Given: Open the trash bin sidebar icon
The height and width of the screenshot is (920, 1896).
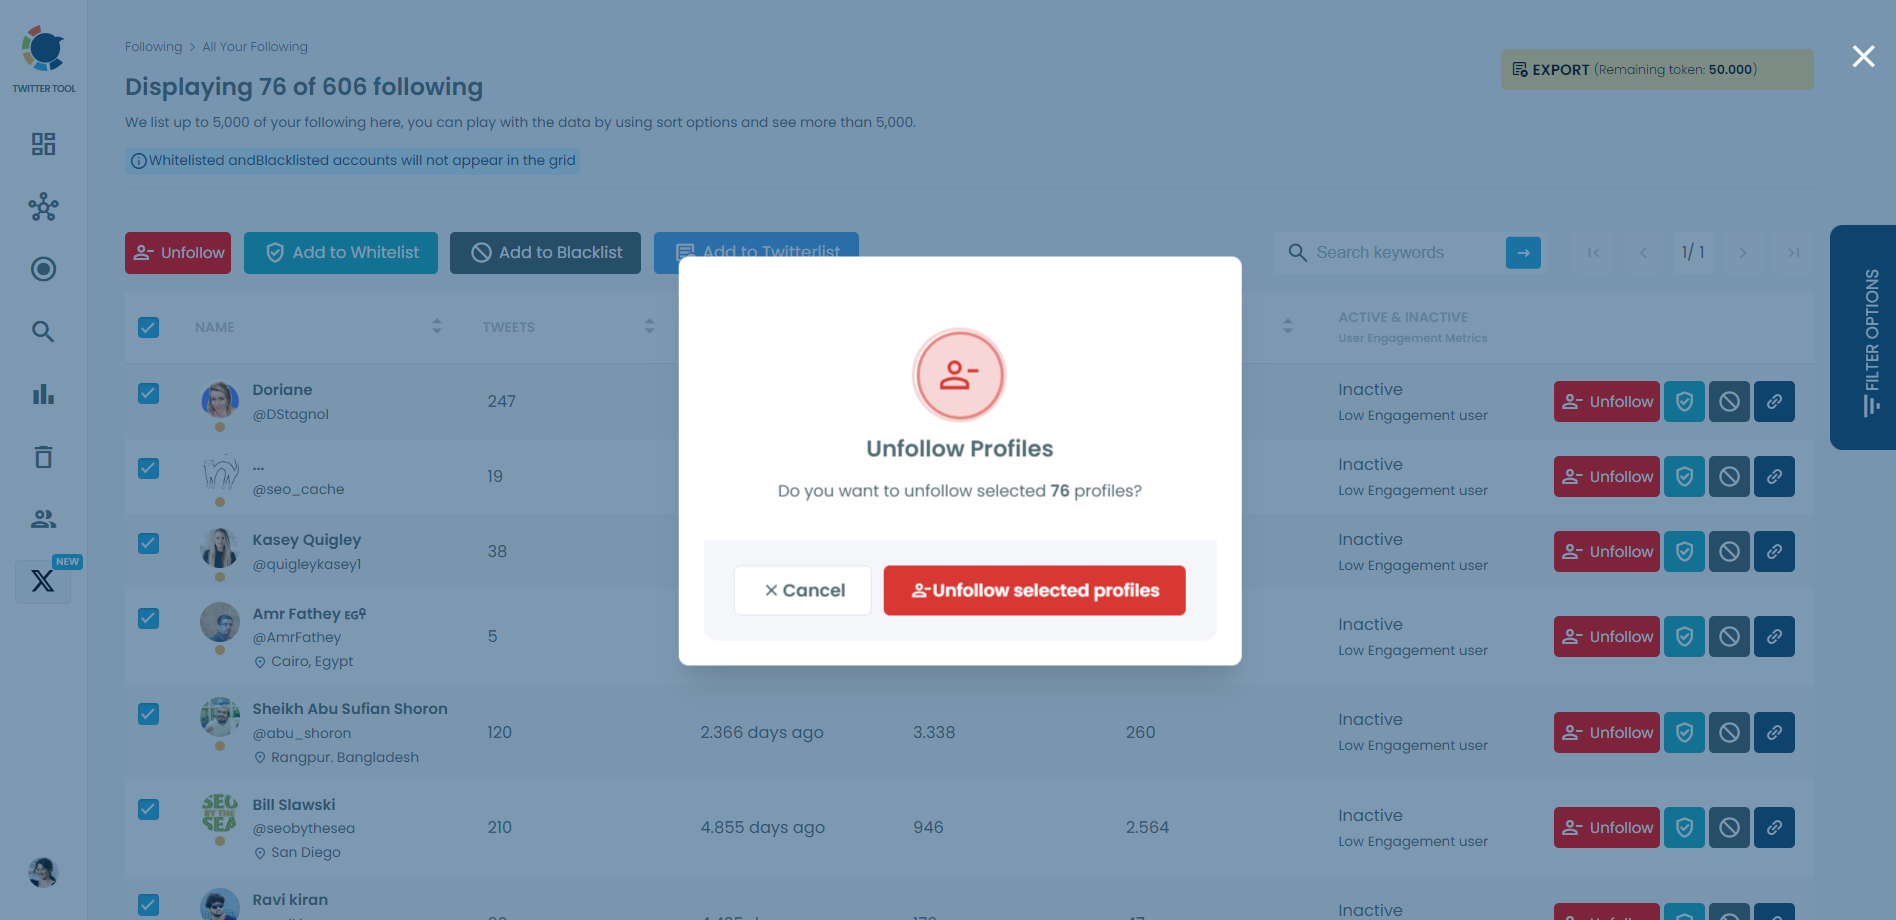Looking at the screenshot, I should (x=43, y=457).
